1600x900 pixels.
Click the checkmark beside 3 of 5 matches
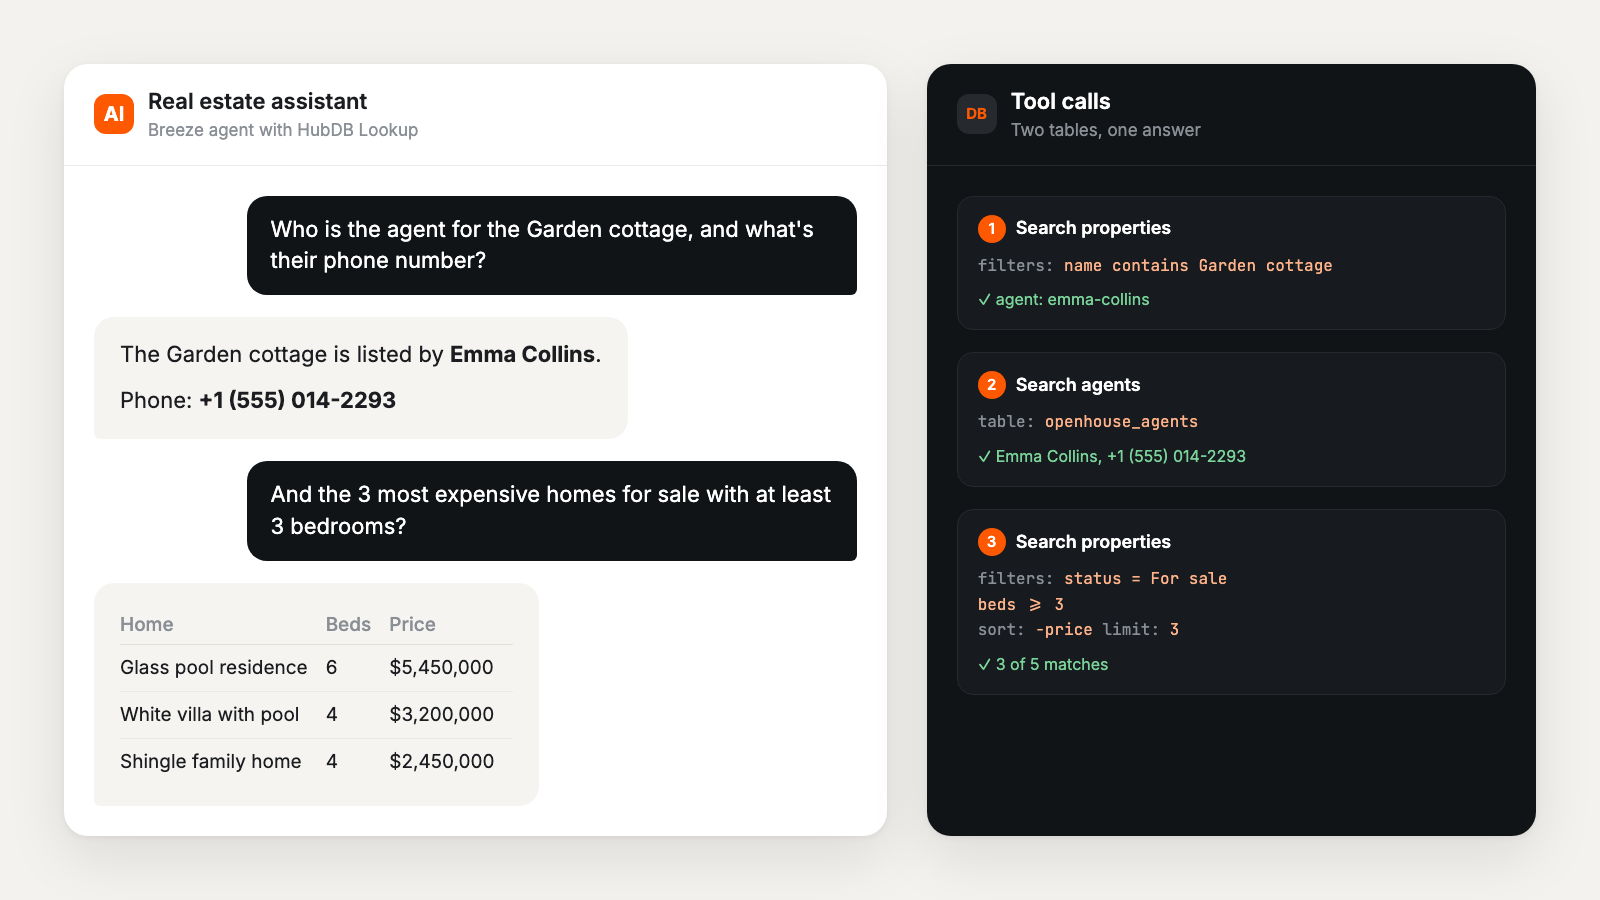tap(984, 665)
